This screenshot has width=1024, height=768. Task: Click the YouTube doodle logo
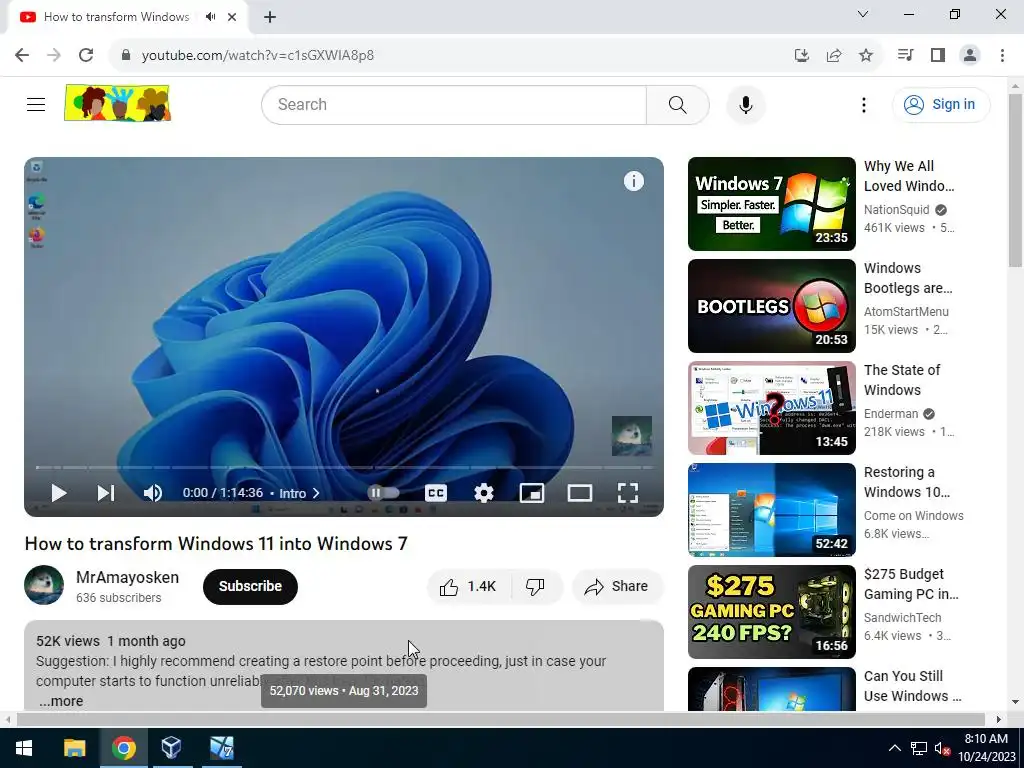(x=118, y=103)
